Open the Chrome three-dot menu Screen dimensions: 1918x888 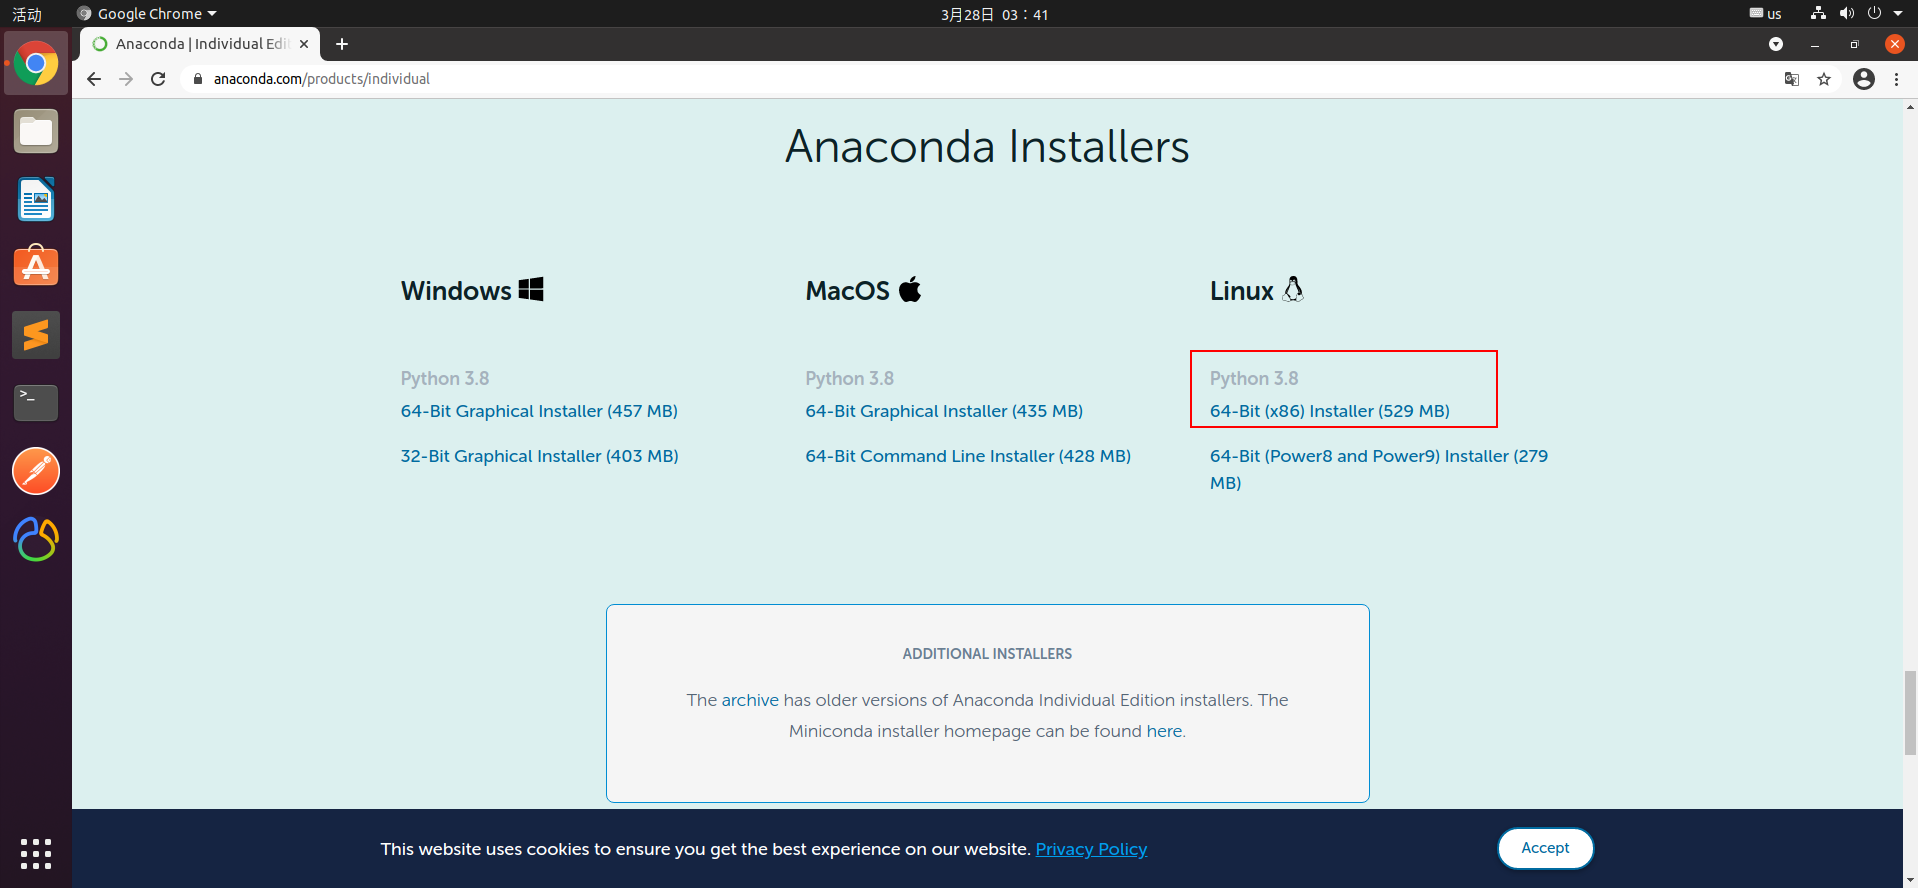pos(1896,79)
